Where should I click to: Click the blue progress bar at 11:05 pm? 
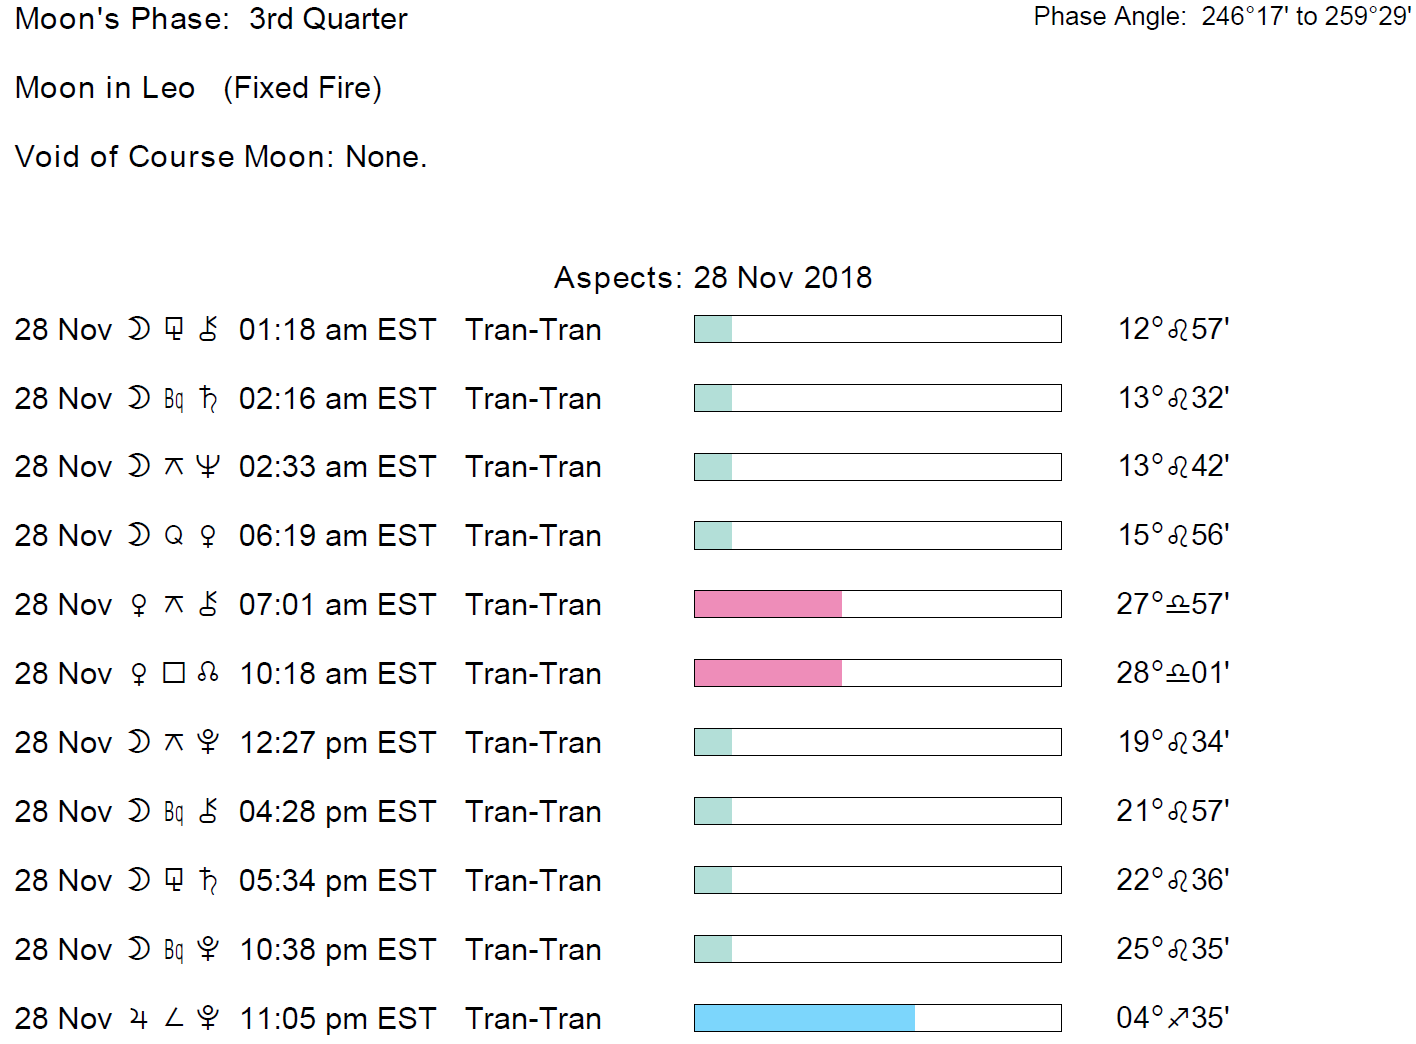pos(804,1018)
